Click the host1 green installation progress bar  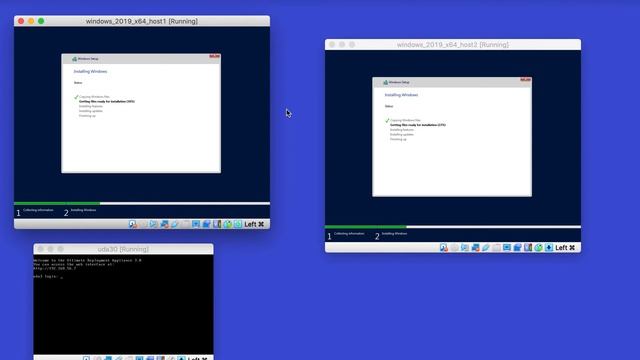click(x=57, y=203)
